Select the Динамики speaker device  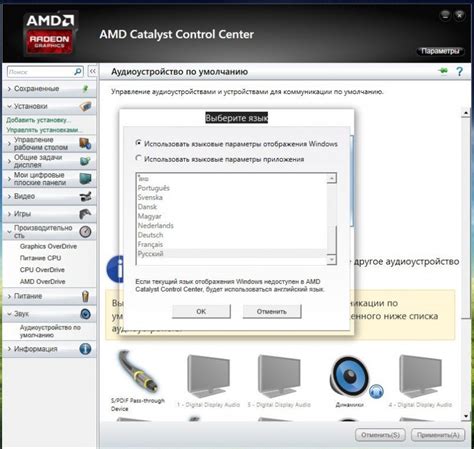(x=349, y=376)
